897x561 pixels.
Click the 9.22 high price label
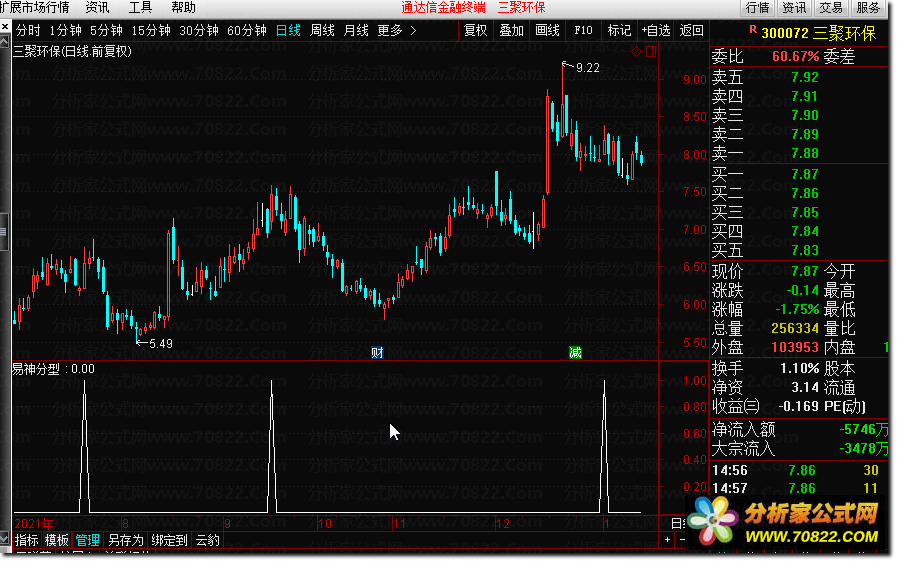[x=588, y=68]
